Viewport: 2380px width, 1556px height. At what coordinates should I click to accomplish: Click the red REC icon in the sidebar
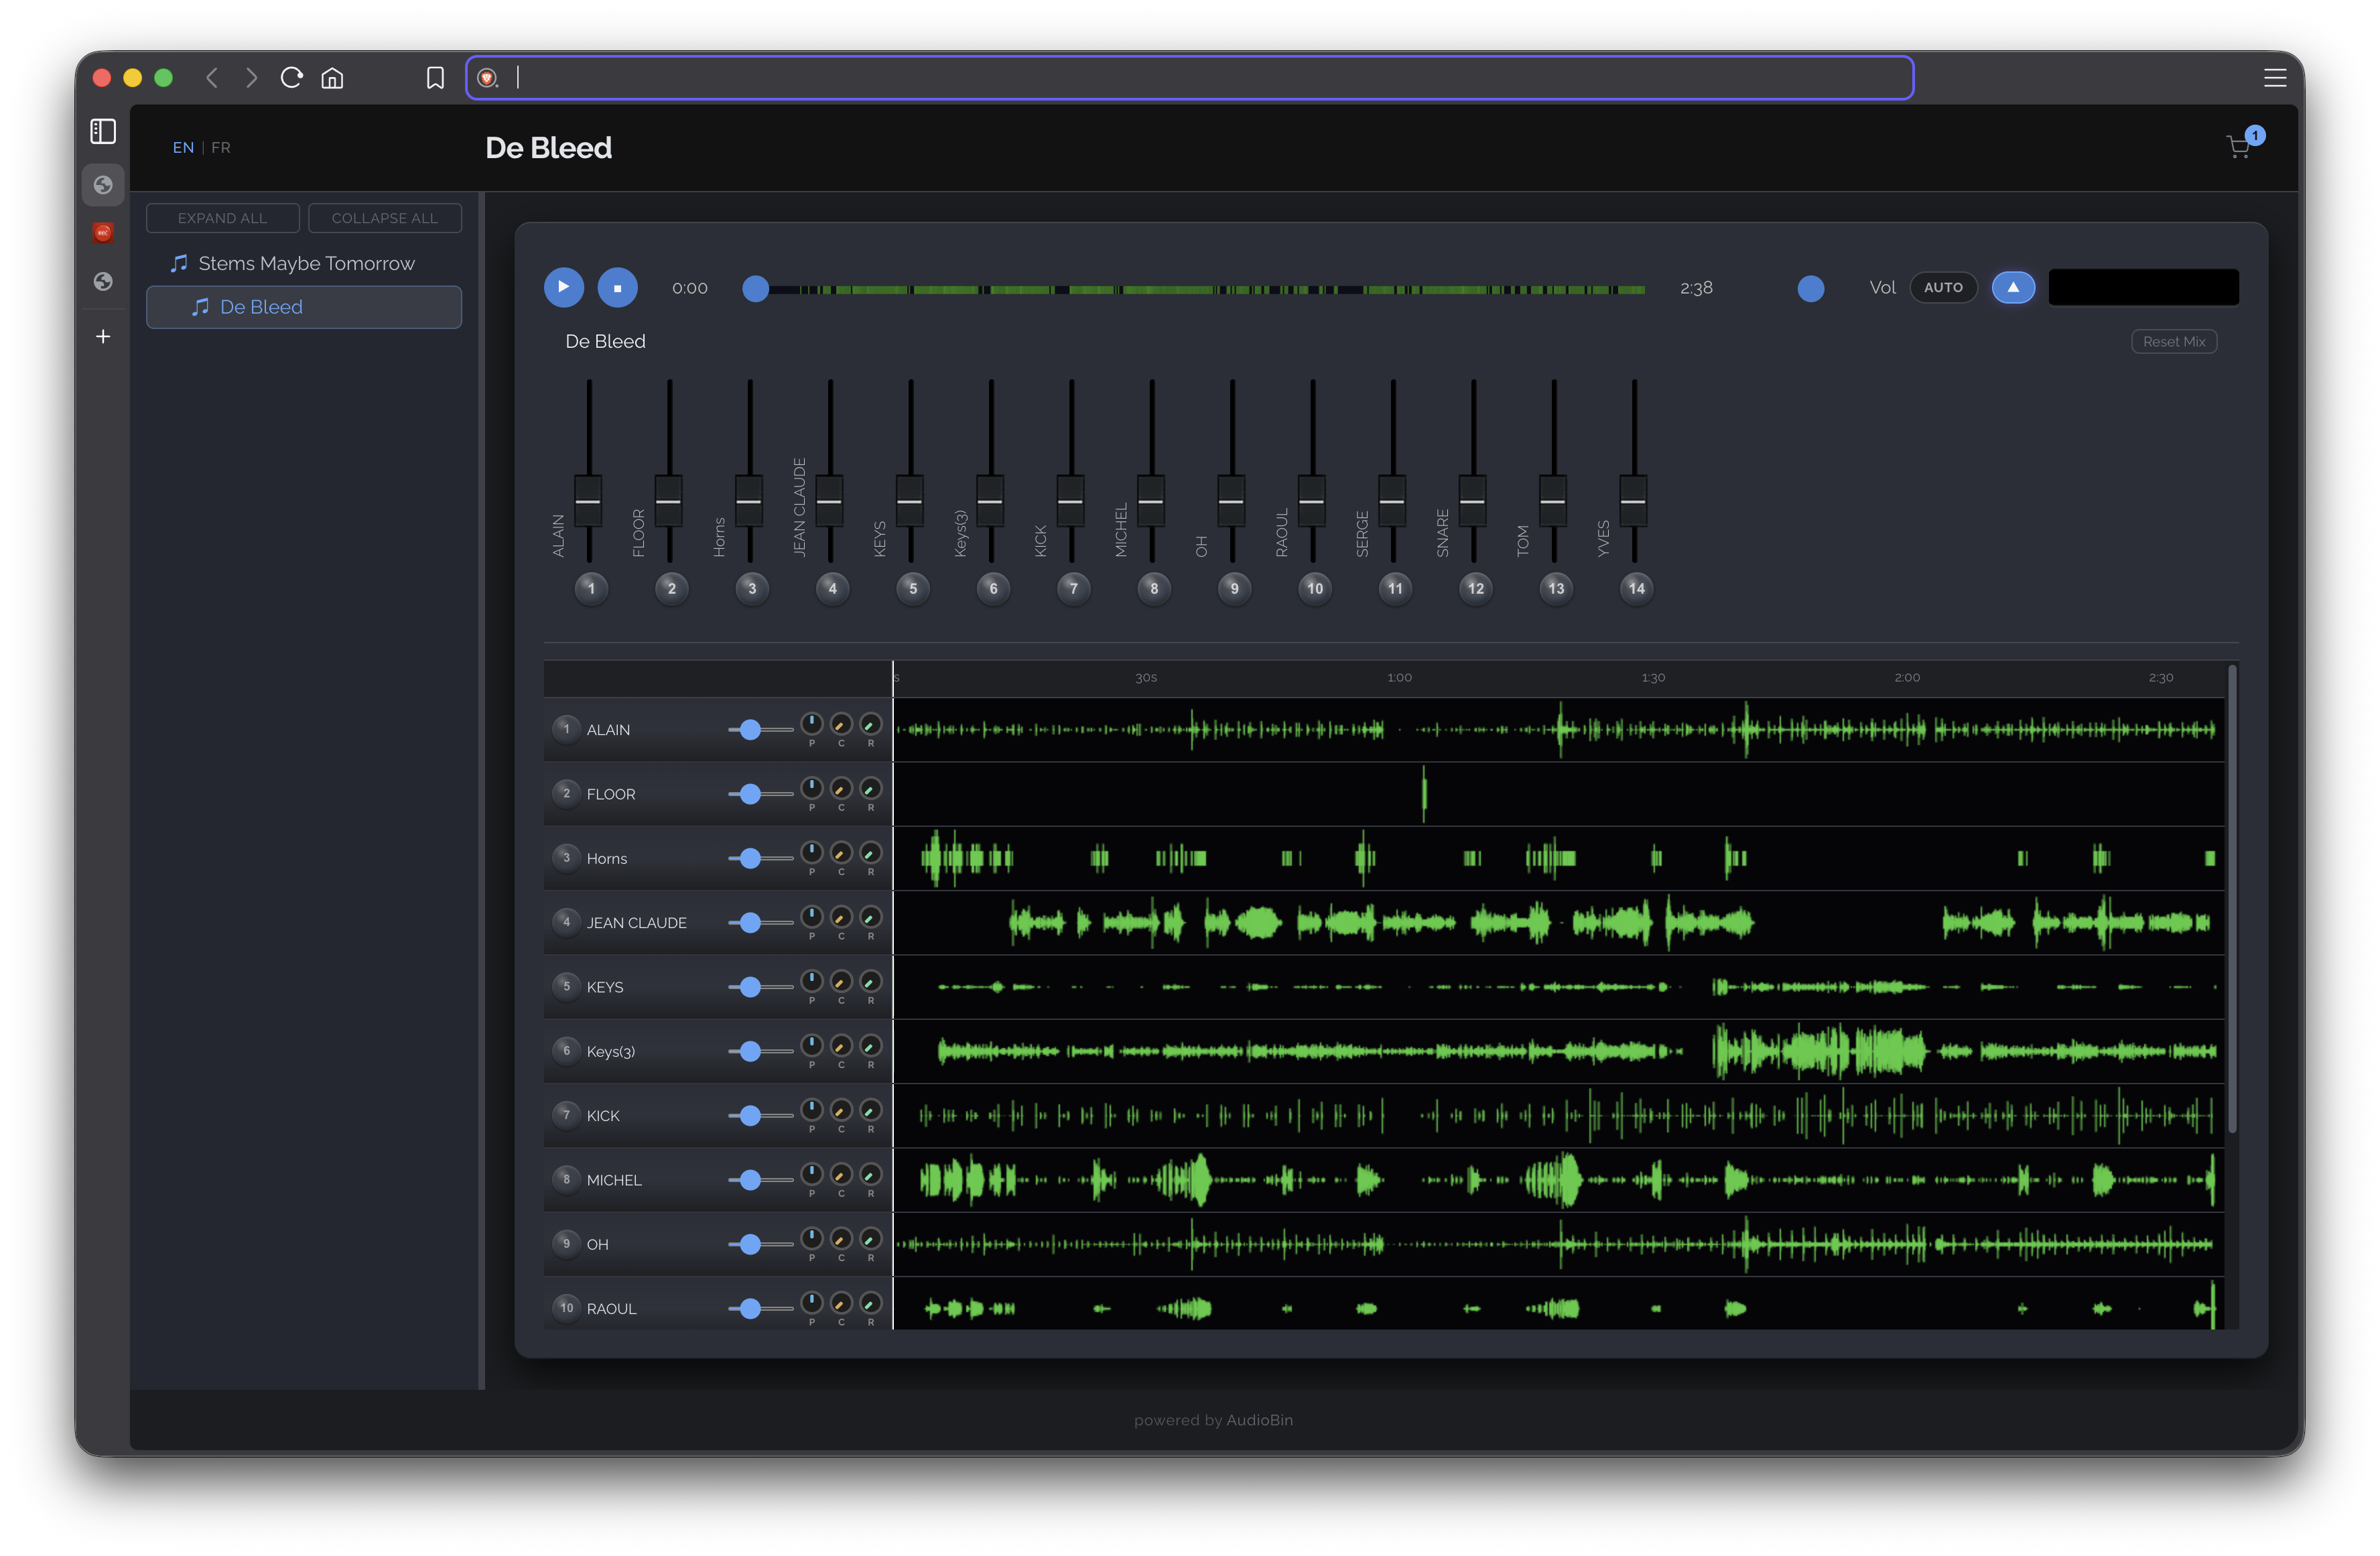[x=102, y=232]
